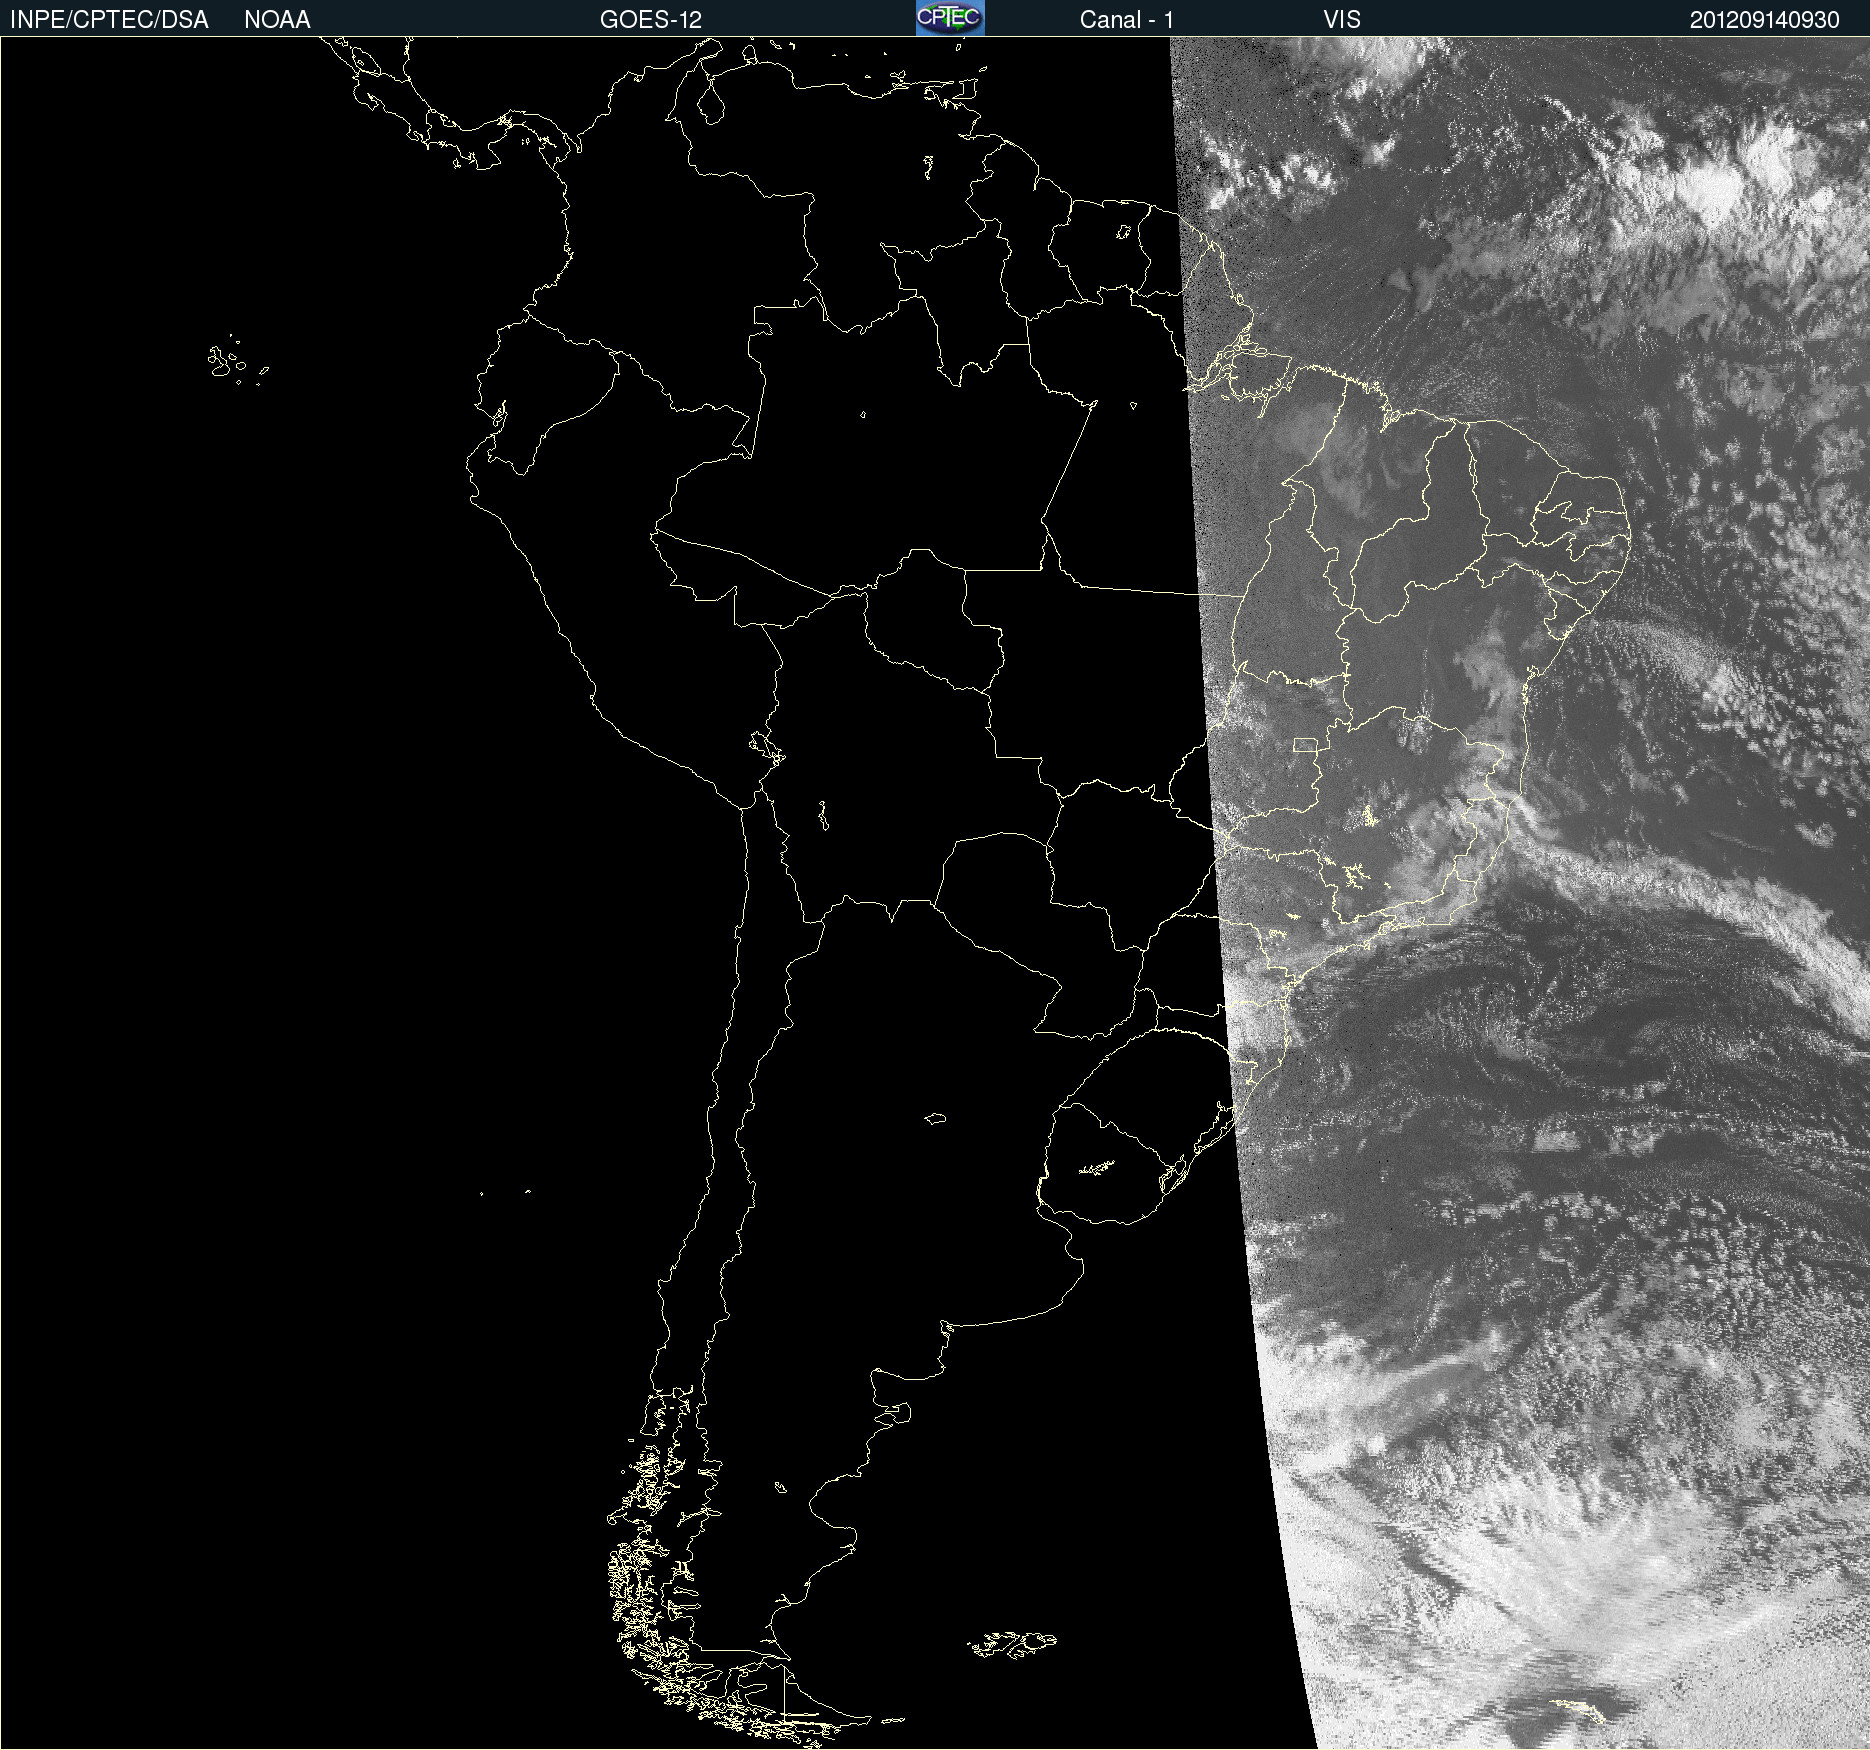Click the INPE/CPTEC/DSA header text

tap(109, 20)
